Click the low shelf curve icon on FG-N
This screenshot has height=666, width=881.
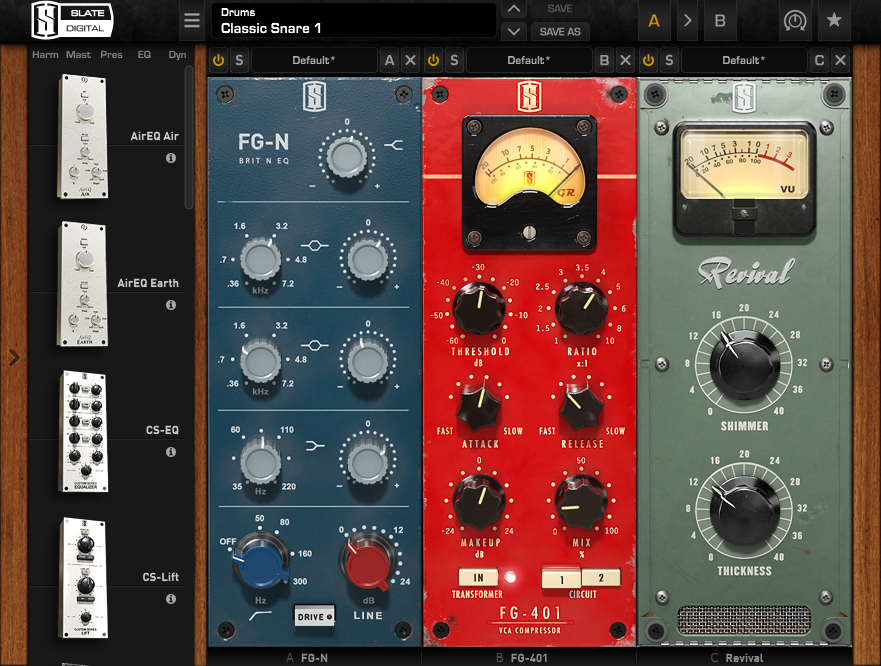315,446
